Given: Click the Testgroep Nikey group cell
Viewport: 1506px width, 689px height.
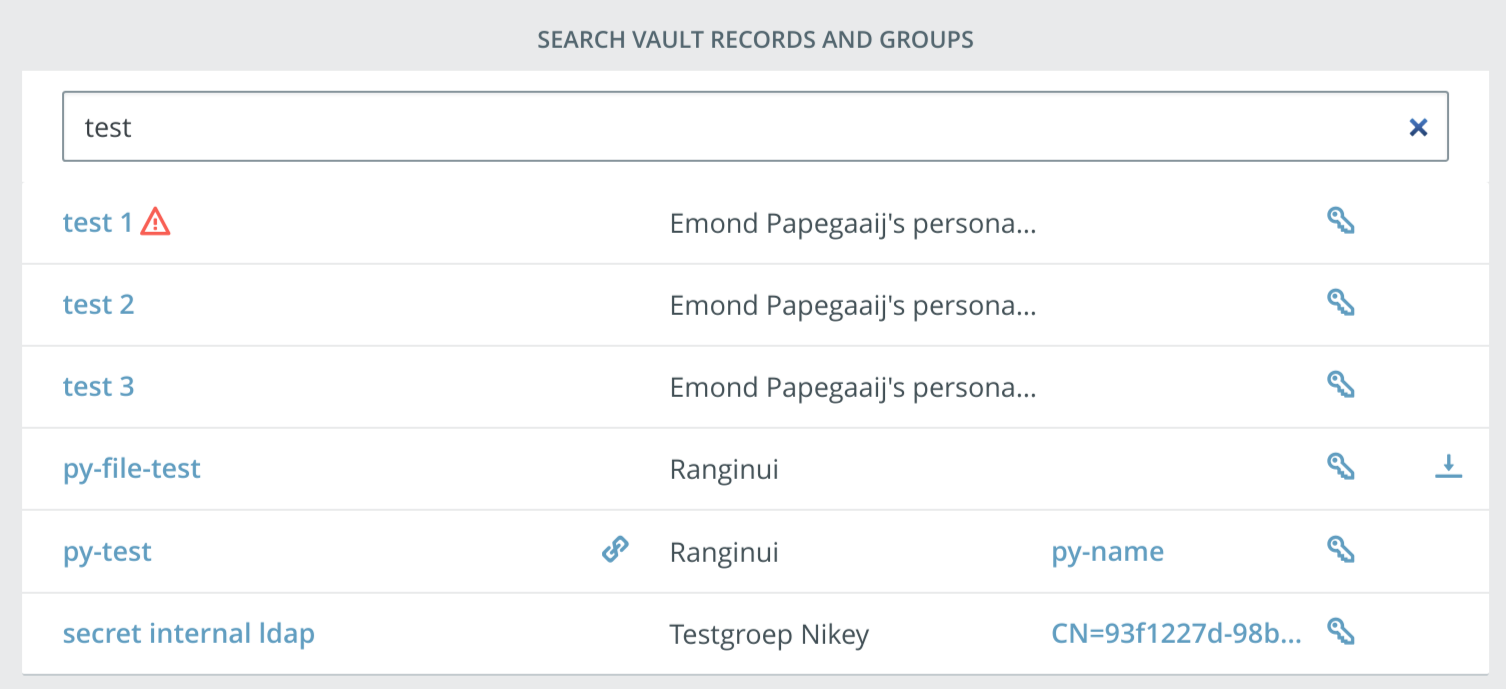Looking at the screenshot, I should pyautogui.click(x=769, y=634).
